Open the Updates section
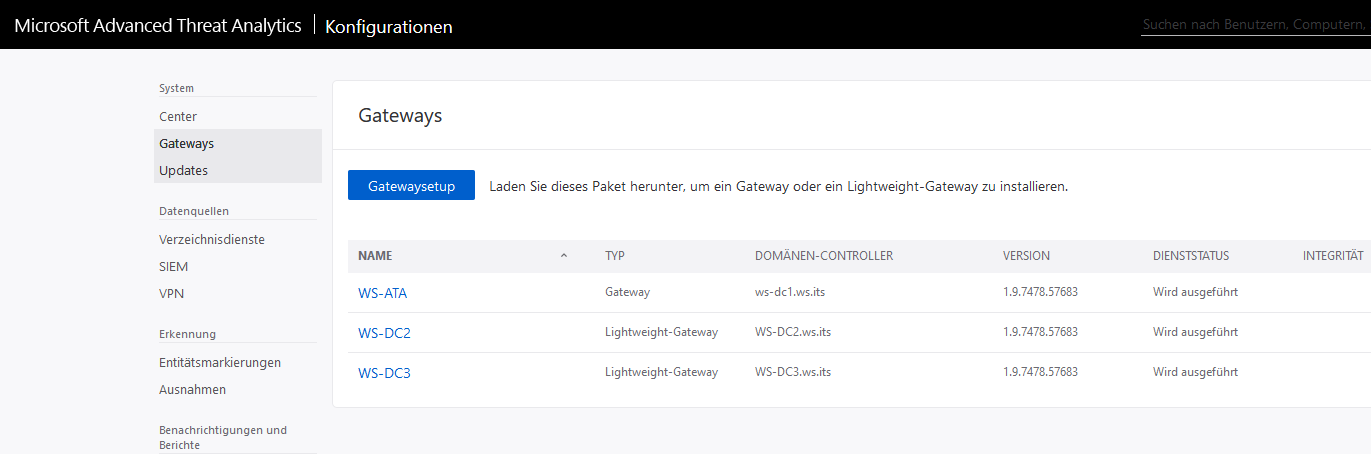 (x=184, y=170)
